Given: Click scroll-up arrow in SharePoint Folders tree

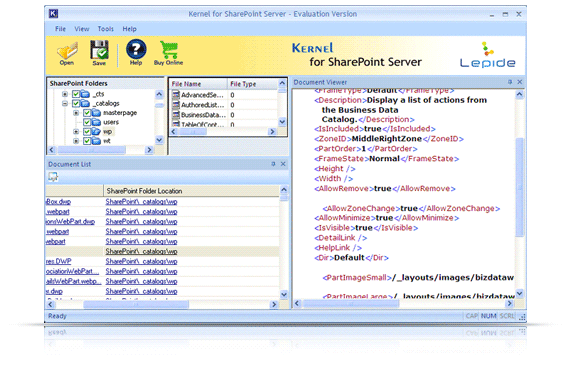Looking at the screenshot, I should click(x=159, y=94).
